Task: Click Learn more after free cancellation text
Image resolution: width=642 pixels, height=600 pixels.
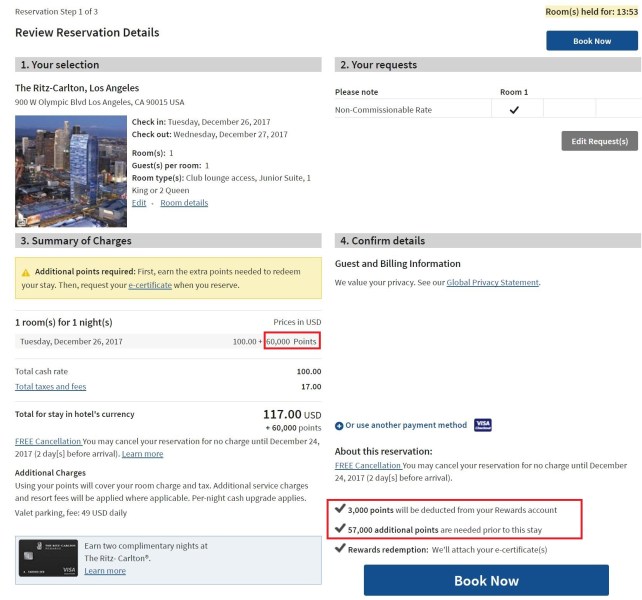Action: pos(142,454)
